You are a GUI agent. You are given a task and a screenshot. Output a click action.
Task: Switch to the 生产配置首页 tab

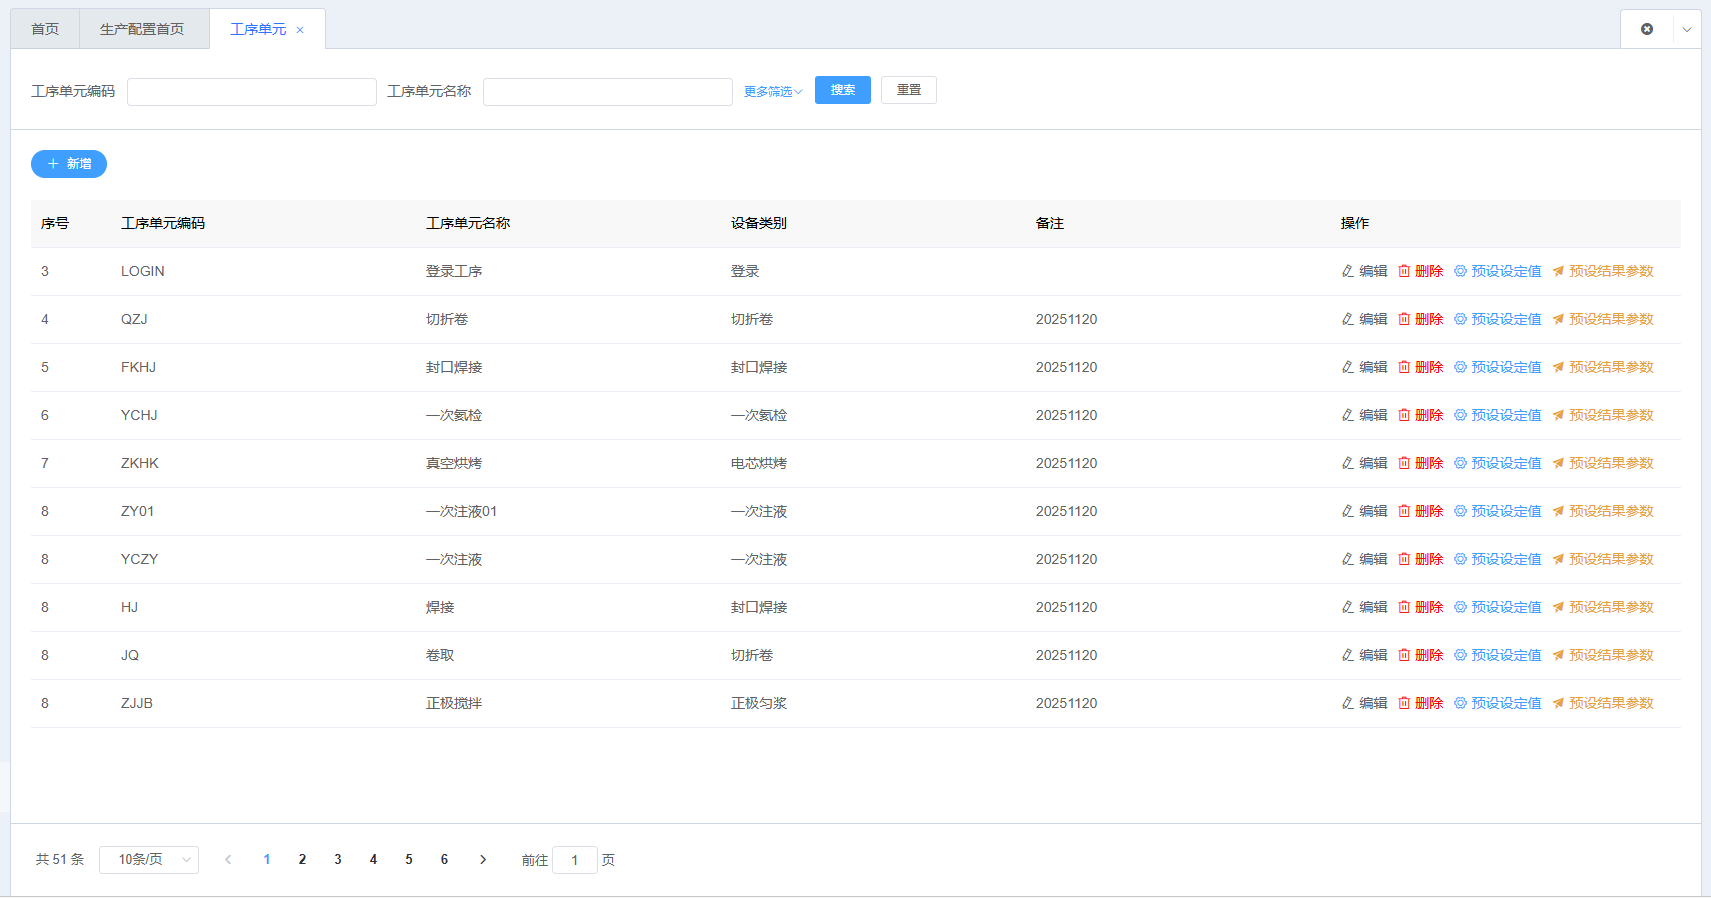click(x=142, y=29)
